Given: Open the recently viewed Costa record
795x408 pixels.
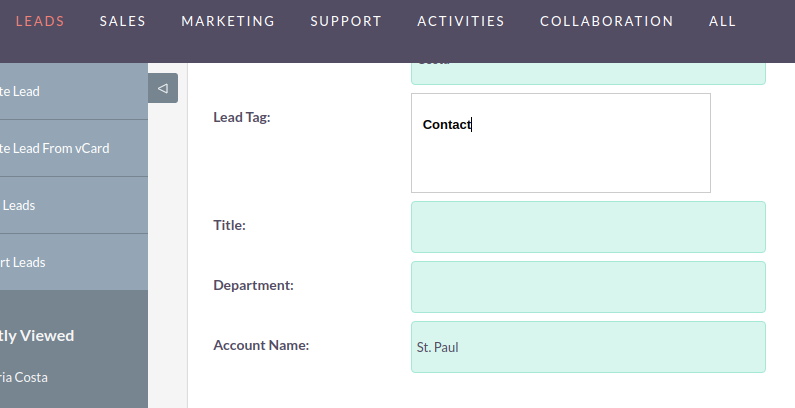Looking at the screenshot, I should (24, 378).
